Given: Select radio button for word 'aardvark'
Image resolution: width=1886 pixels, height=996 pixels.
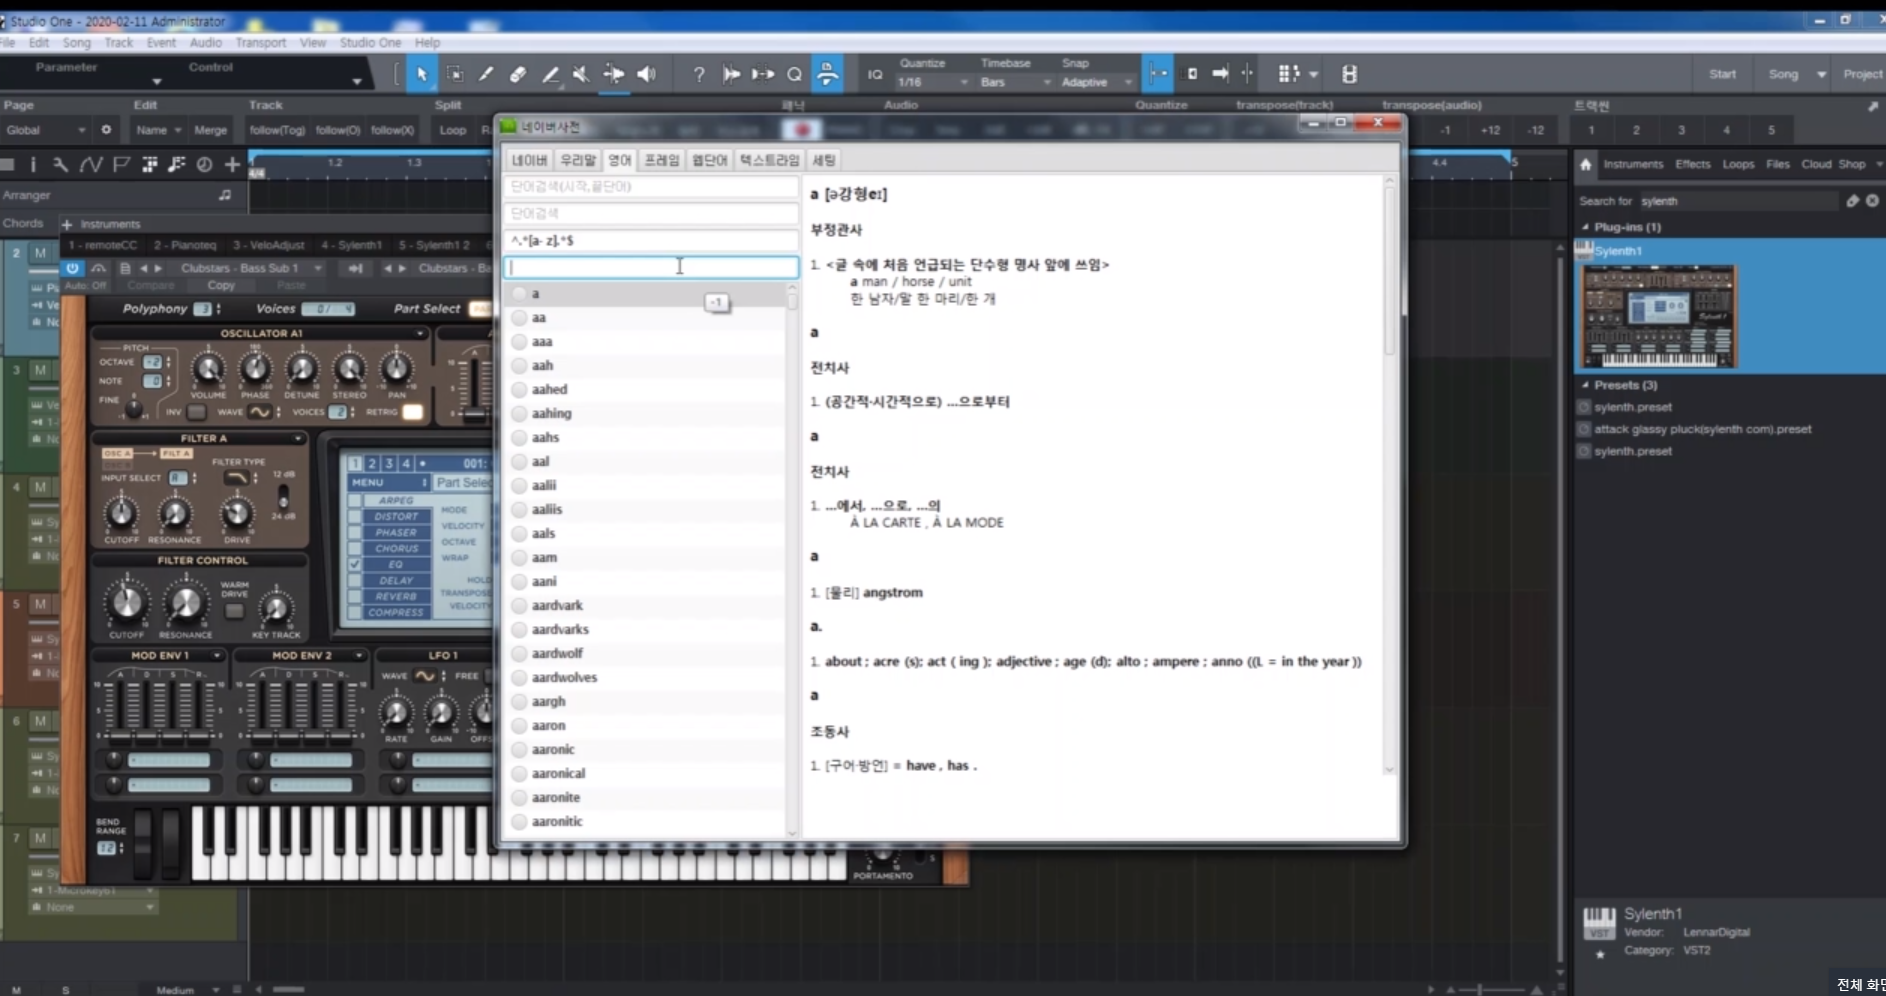Looking at the screenshot, I should coord(519,605).
